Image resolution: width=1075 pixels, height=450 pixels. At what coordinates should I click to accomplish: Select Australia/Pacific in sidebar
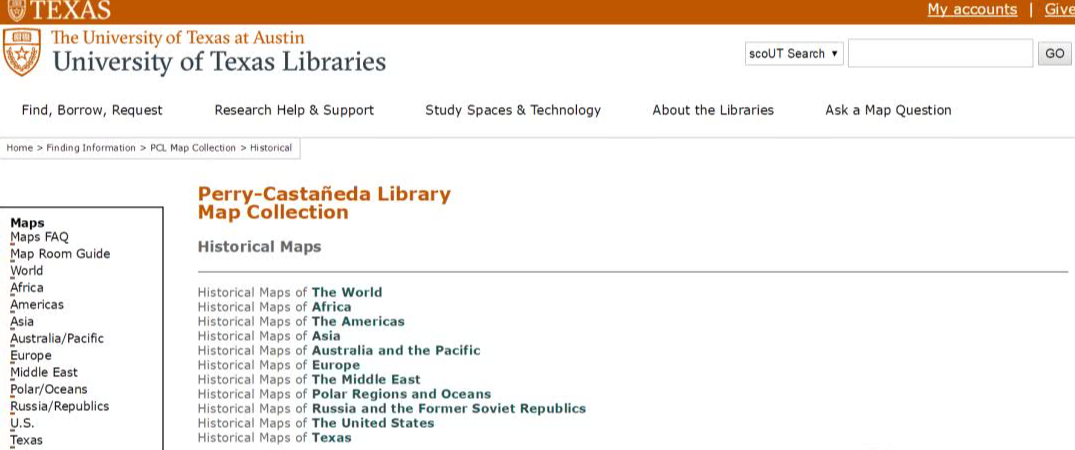coord(58,338)
